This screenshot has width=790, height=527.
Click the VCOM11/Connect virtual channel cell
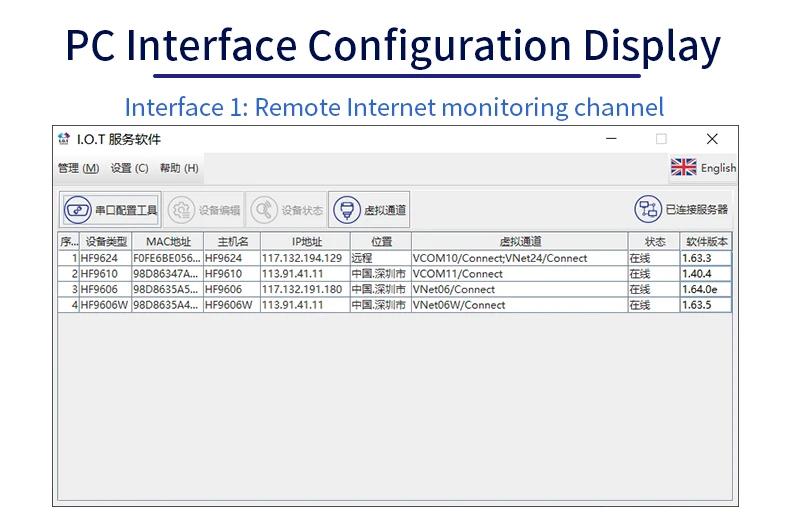458,274
